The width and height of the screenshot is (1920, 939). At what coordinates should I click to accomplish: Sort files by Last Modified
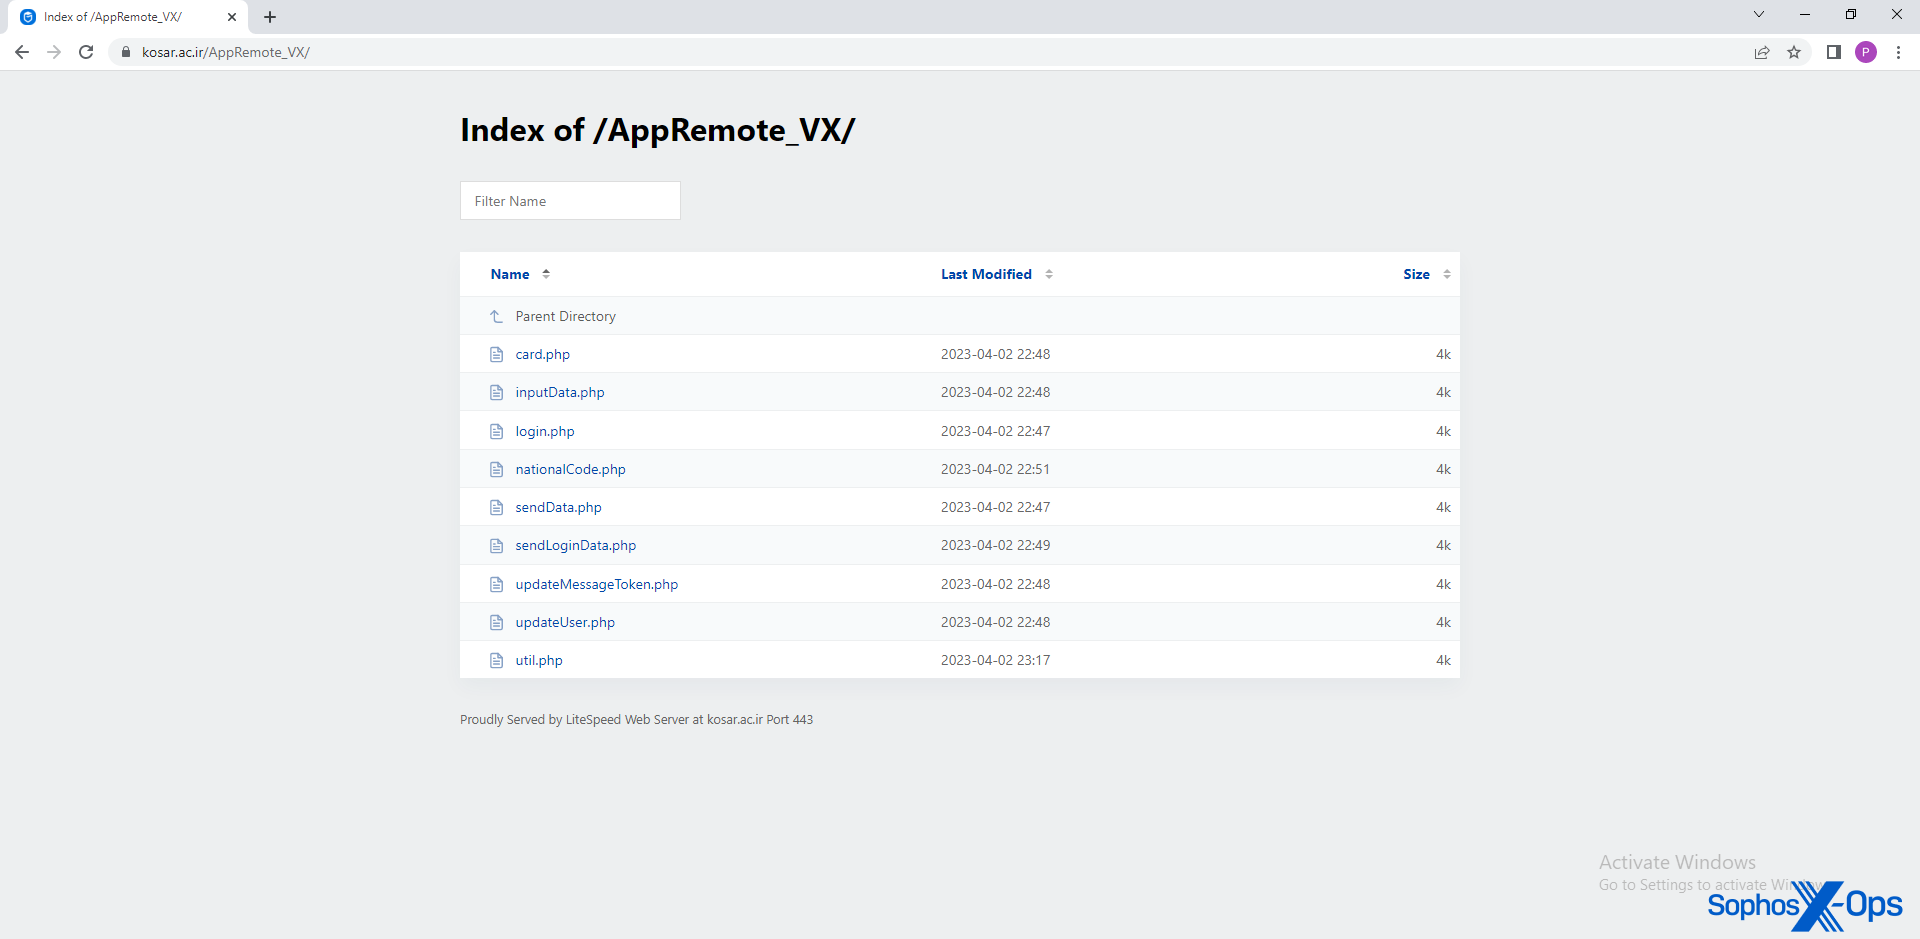986,274
